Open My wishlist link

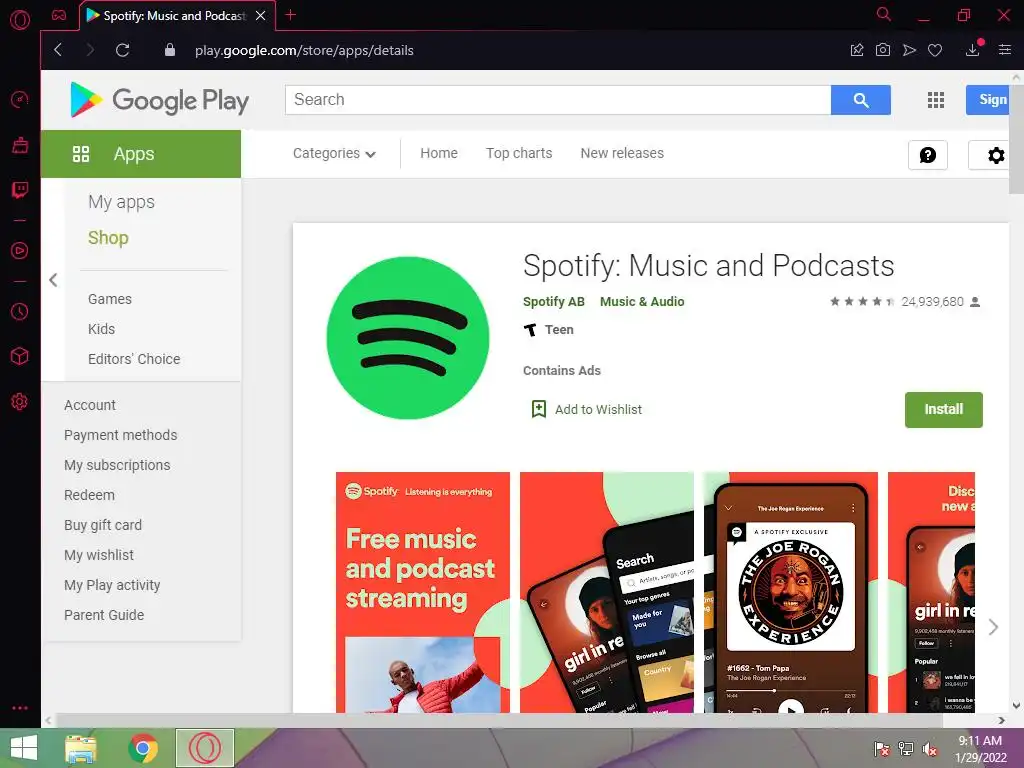point(99,555)
